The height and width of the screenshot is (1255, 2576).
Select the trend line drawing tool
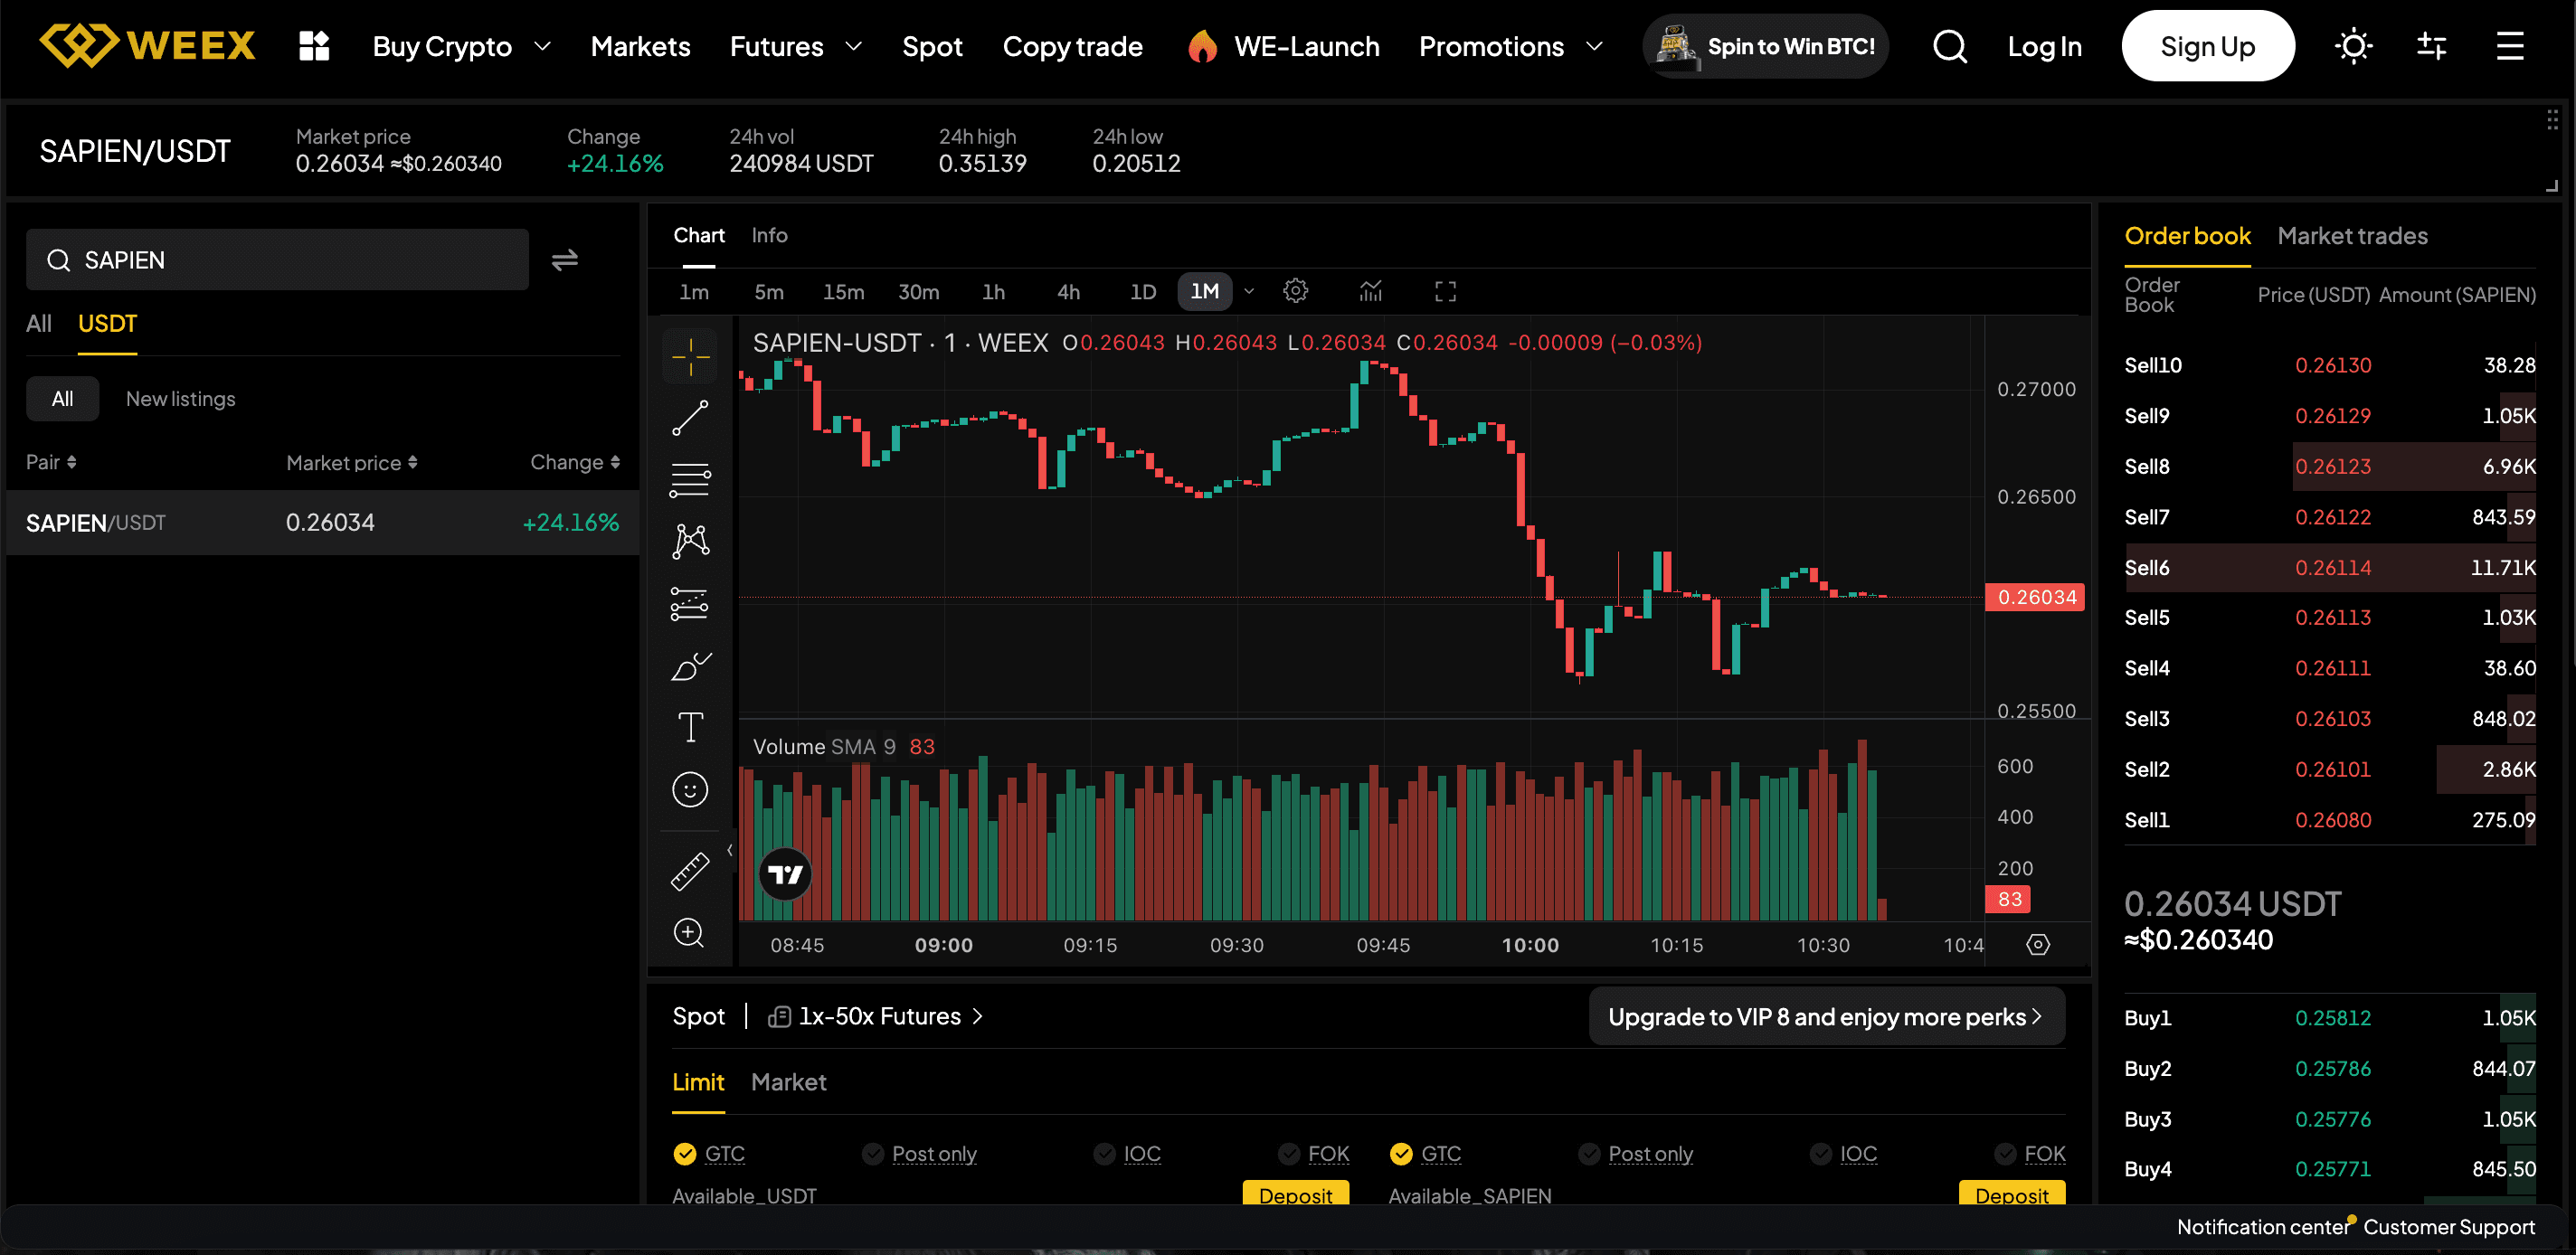(x=690, y=418)
